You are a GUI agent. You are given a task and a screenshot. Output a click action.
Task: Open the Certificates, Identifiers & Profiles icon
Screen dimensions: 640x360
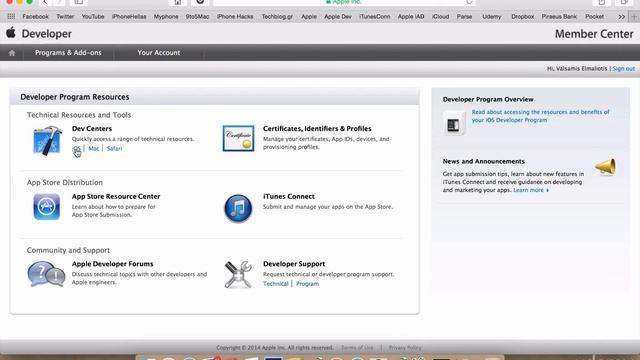click(x=238, y=138)
